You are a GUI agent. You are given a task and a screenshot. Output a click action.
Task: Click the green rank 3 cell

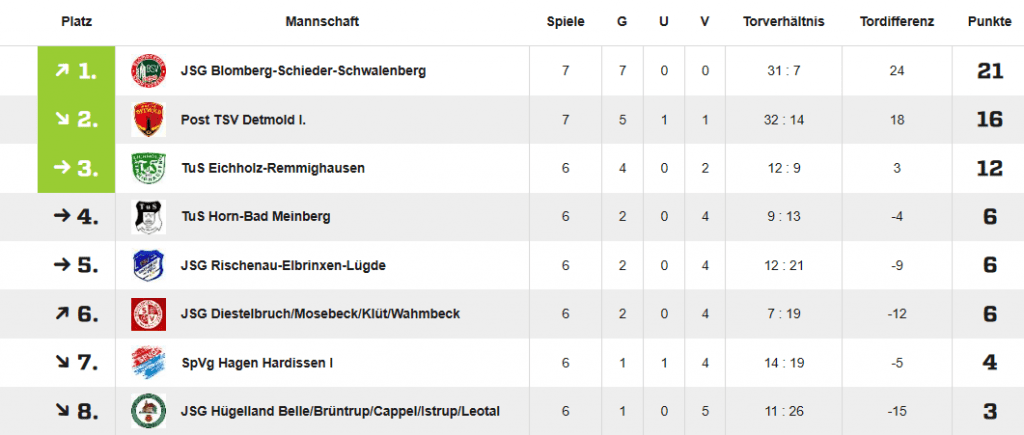tap(76, 169)
